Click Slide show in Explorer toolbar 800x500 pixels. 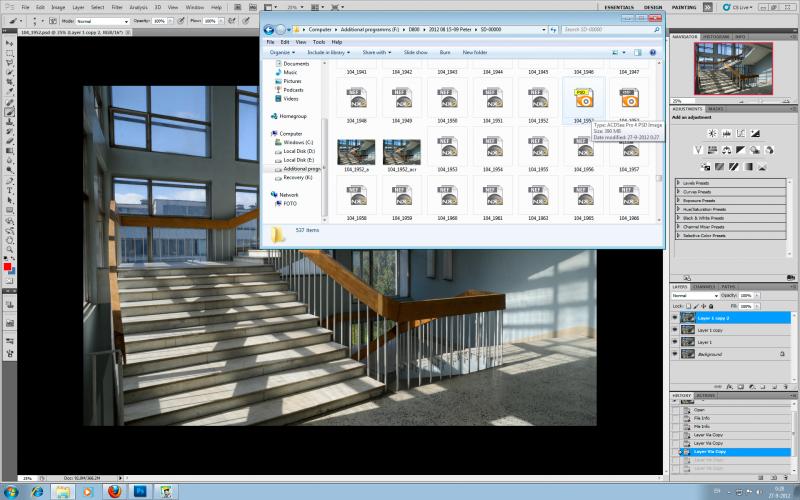(416, 53)
